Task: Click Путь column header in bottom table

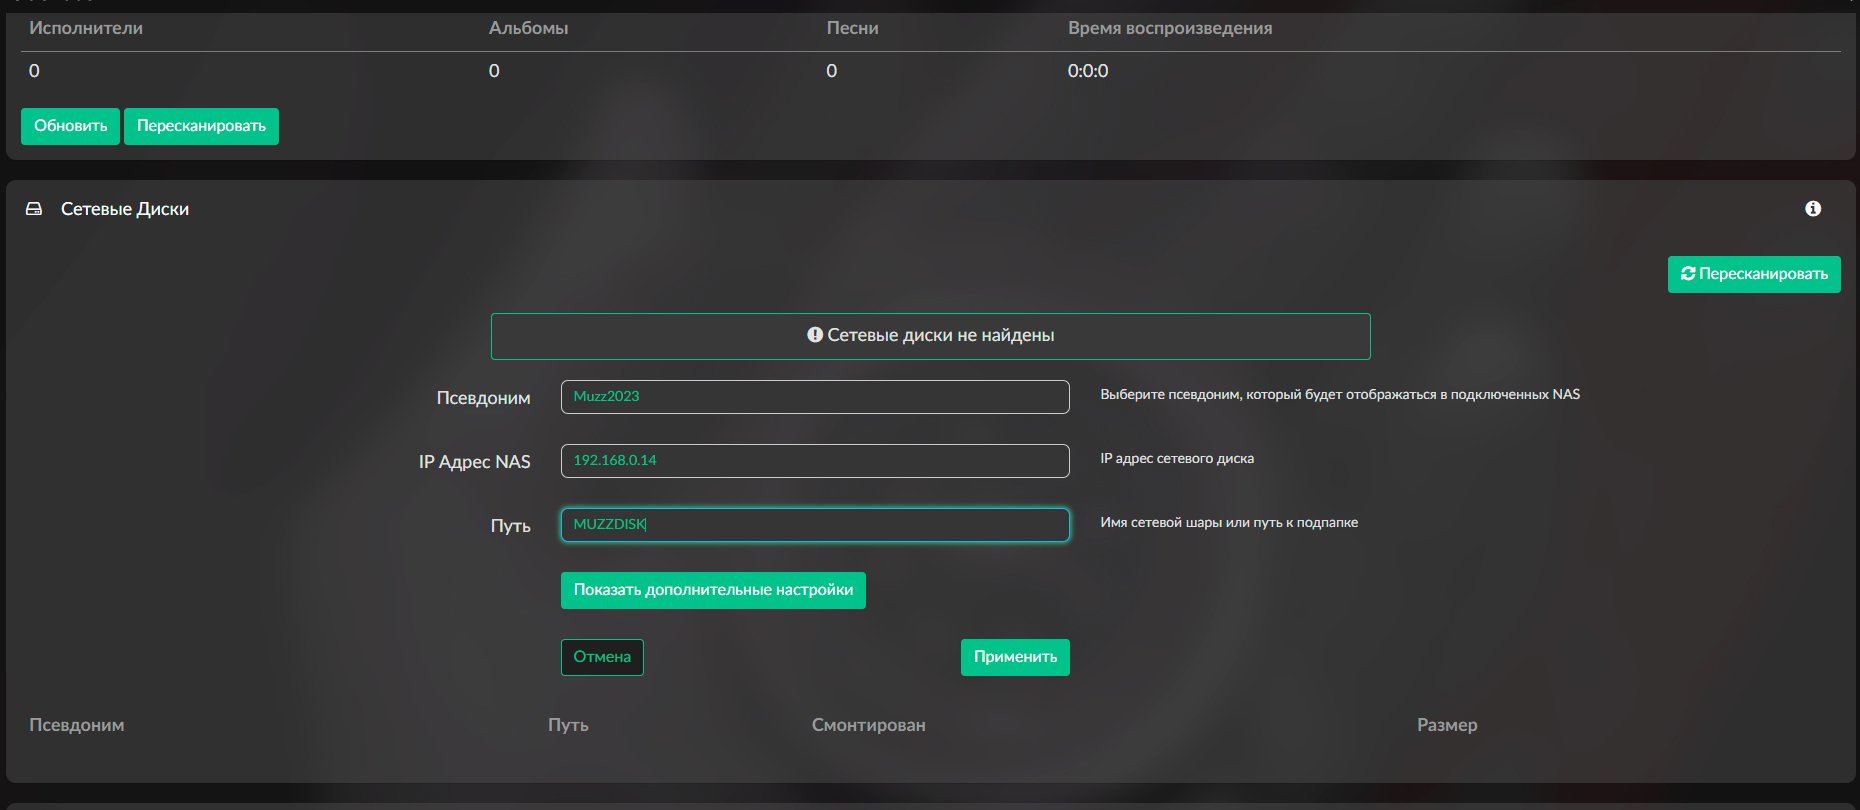Action: click(568, 725)
